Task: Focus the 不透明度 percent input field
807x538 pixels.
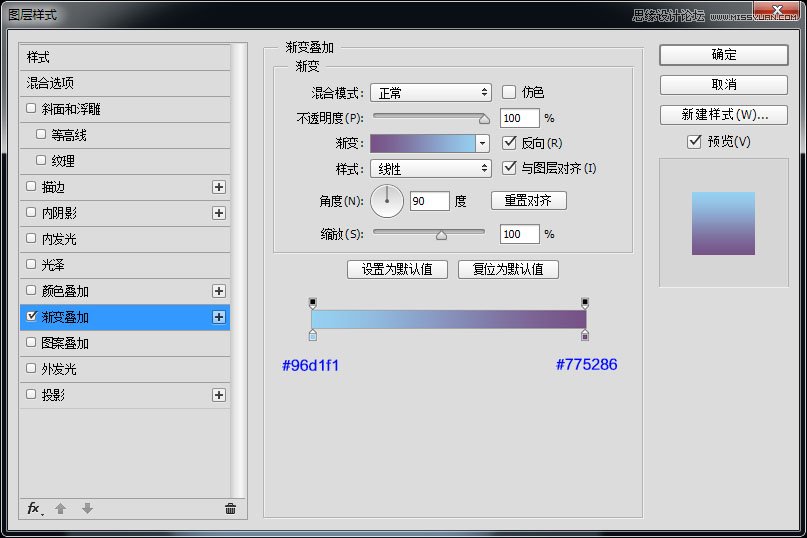Action: coord(520,118)
